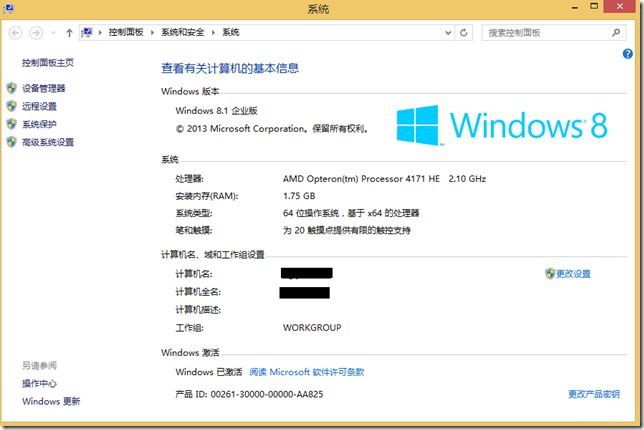Select 系统 breadcrumb
644x430 pixels.
click(231, 32)
